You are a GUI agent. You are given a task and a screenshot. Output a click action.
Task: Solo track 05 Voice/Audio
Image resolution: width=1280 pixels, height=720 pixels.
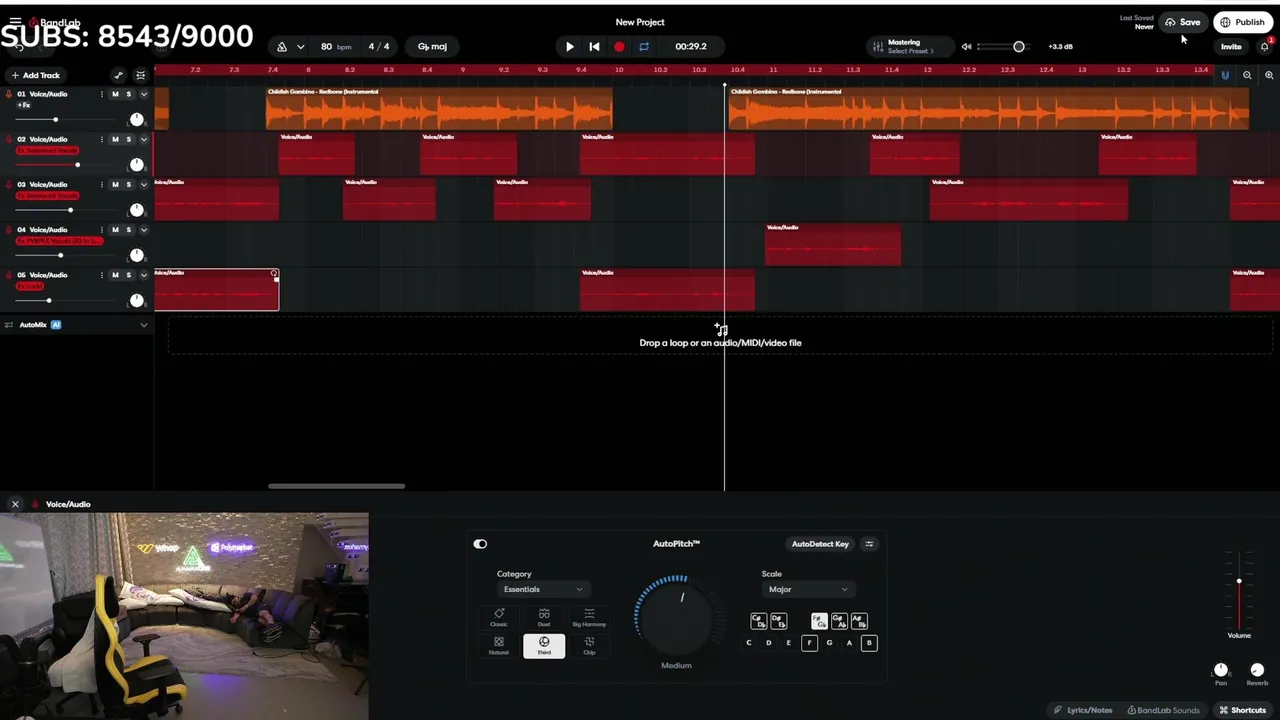[128, 274]
